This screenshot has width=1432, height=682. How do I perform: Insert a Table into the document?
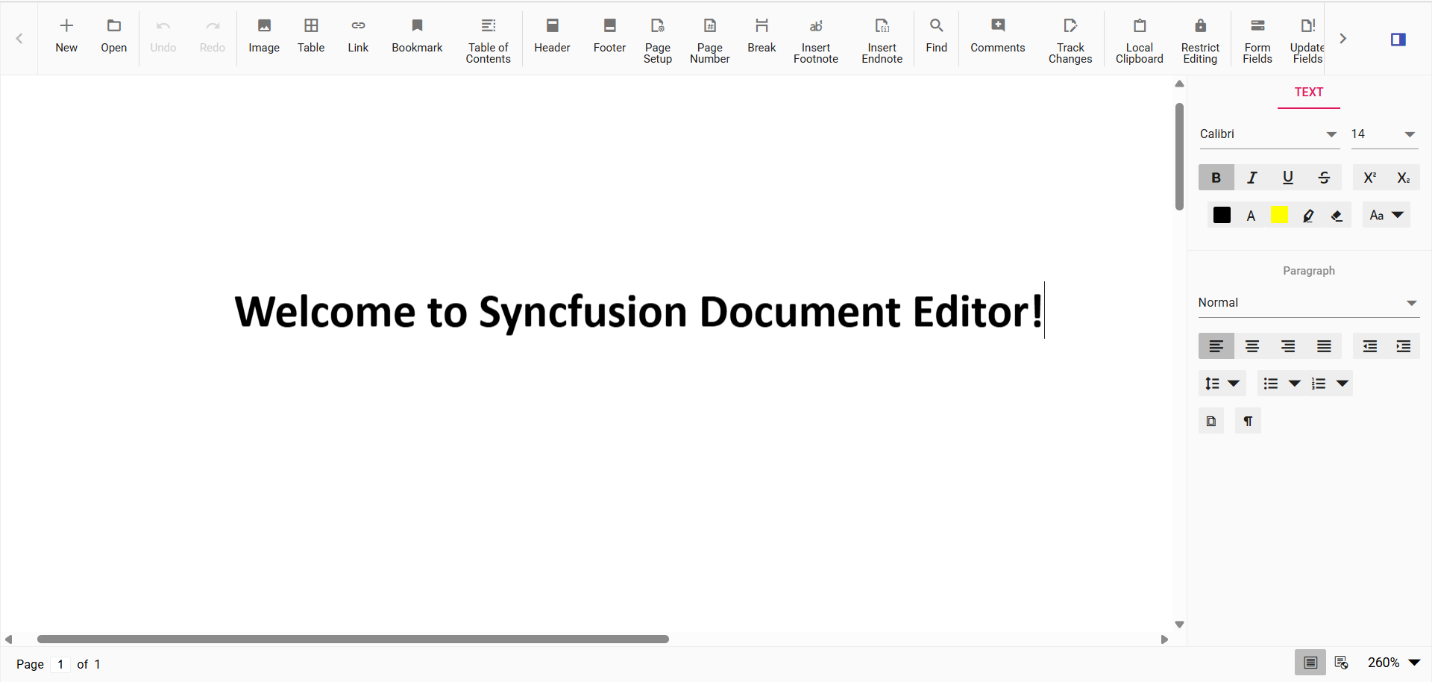(x=310, y=38)
